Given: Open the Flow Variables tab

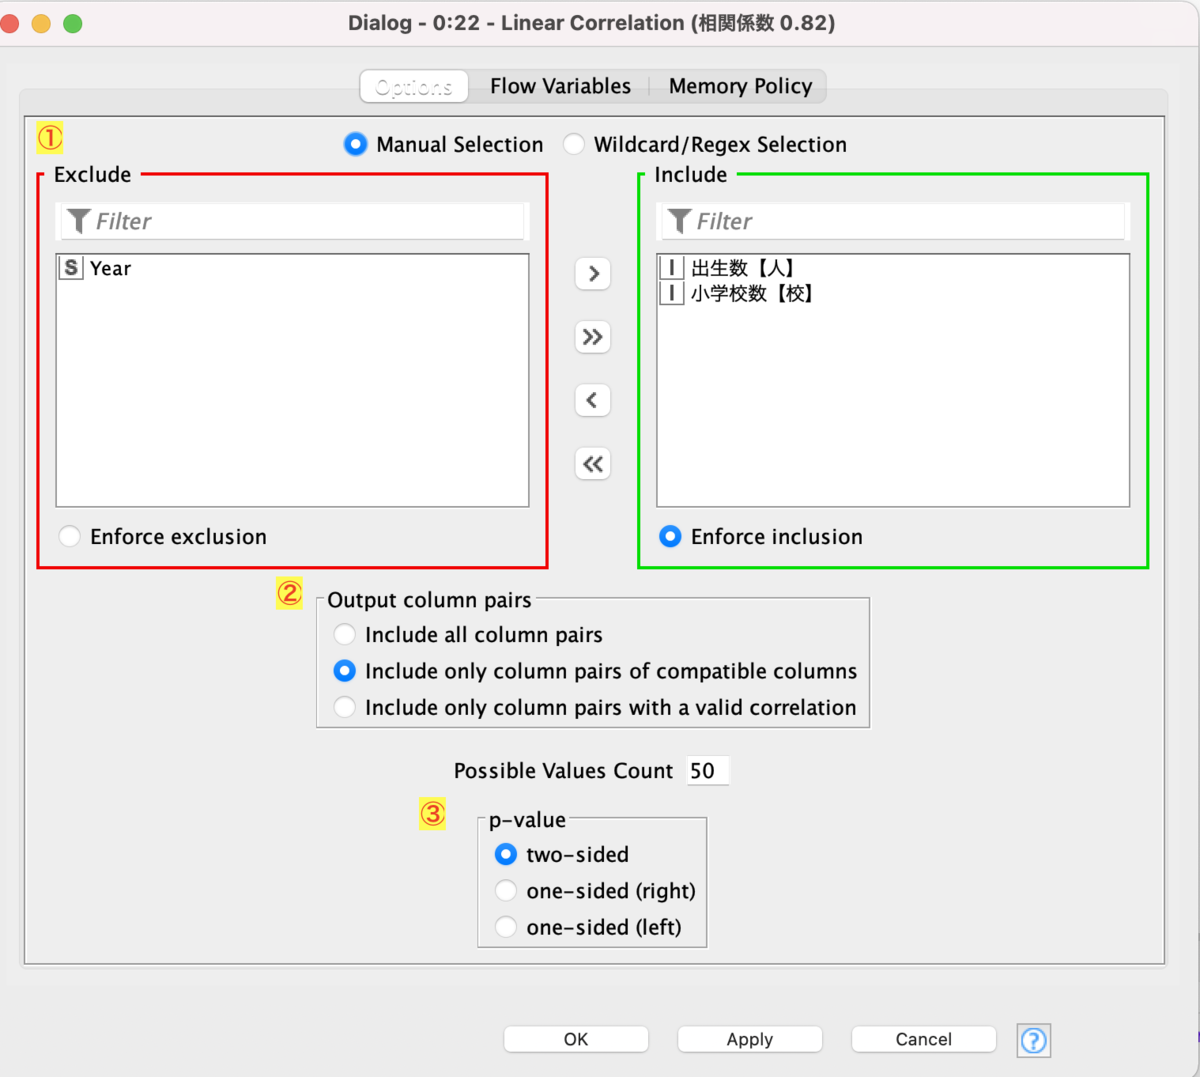Looking at the screenshot, I should tap(560, 87).
